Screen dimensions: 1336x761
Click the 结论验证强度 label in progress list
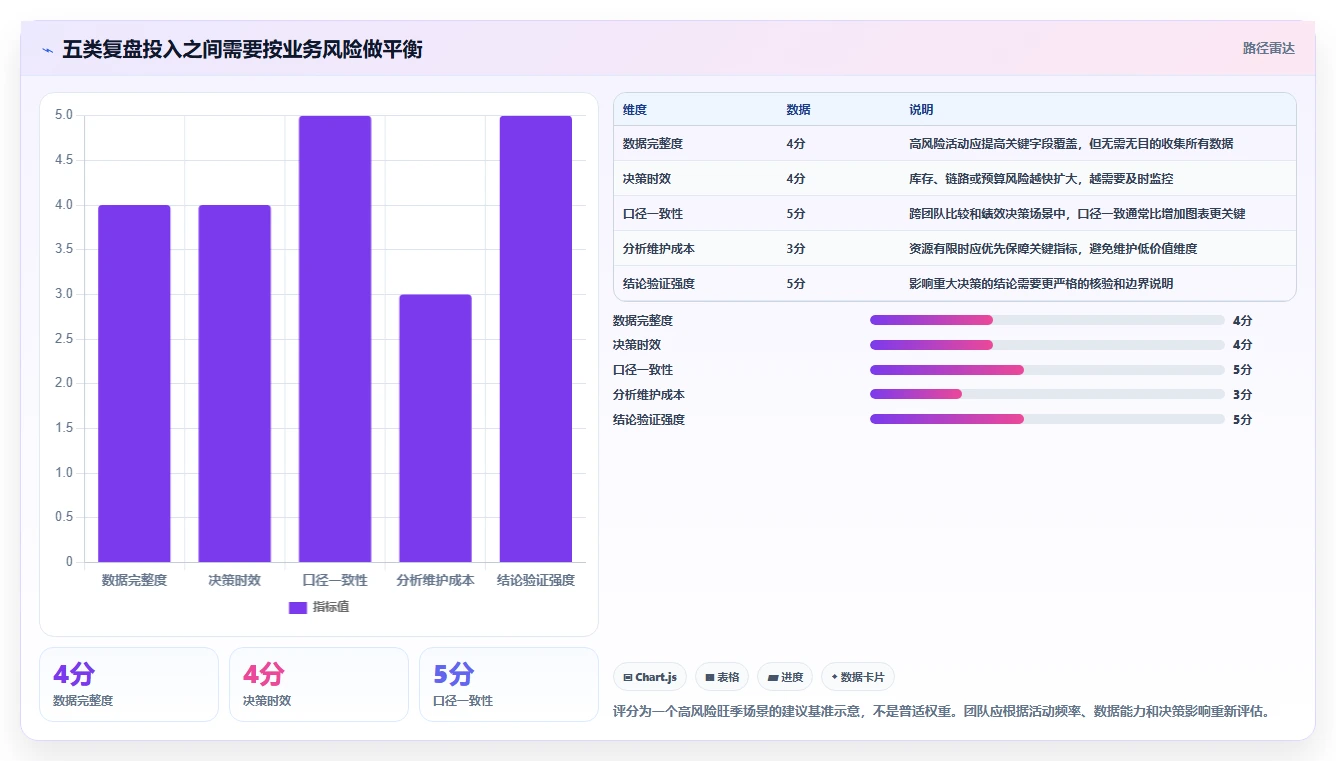click(649, 420)
